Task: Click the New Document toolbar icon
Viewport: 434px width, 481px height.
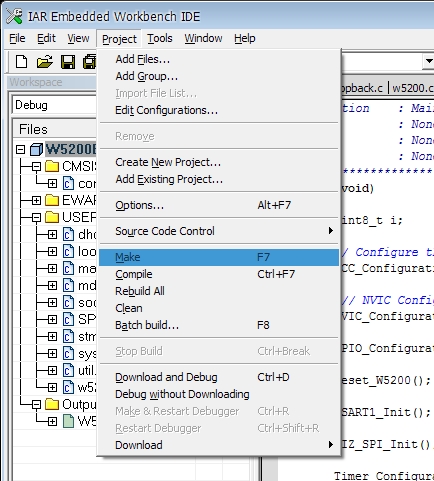Action: point(22,62)
